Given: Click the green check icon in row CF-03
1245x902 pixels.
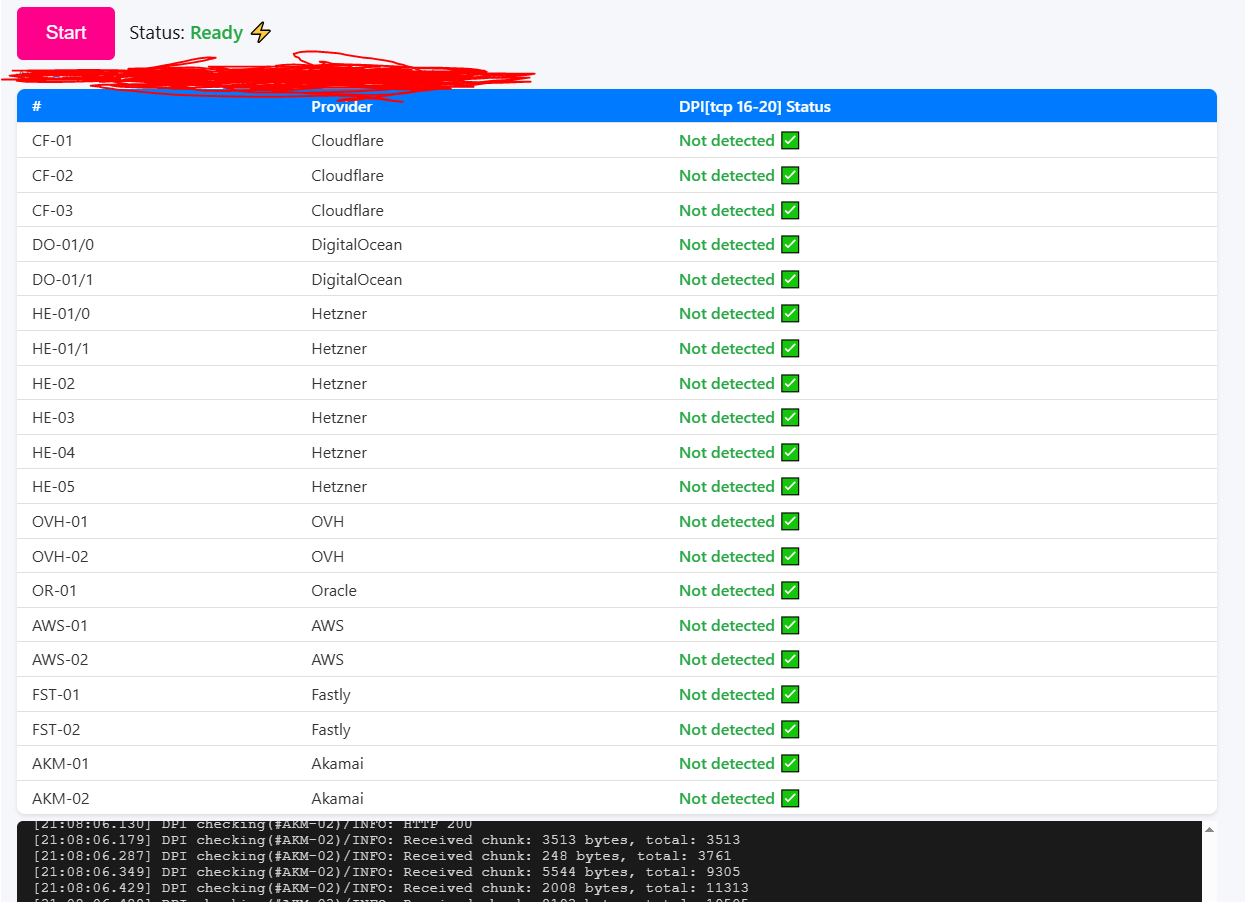Looking at the screenshot, I should (790, 211).
